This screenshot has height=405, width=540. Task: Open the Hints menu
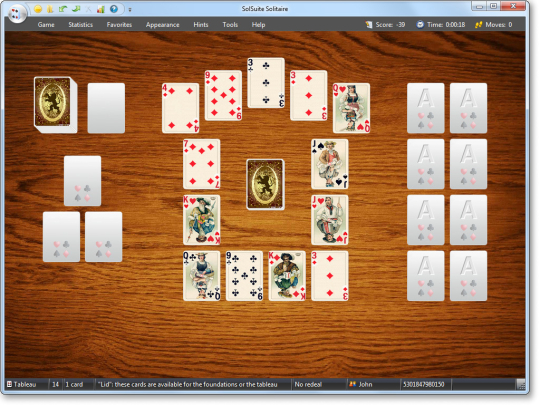click(201, 25)
